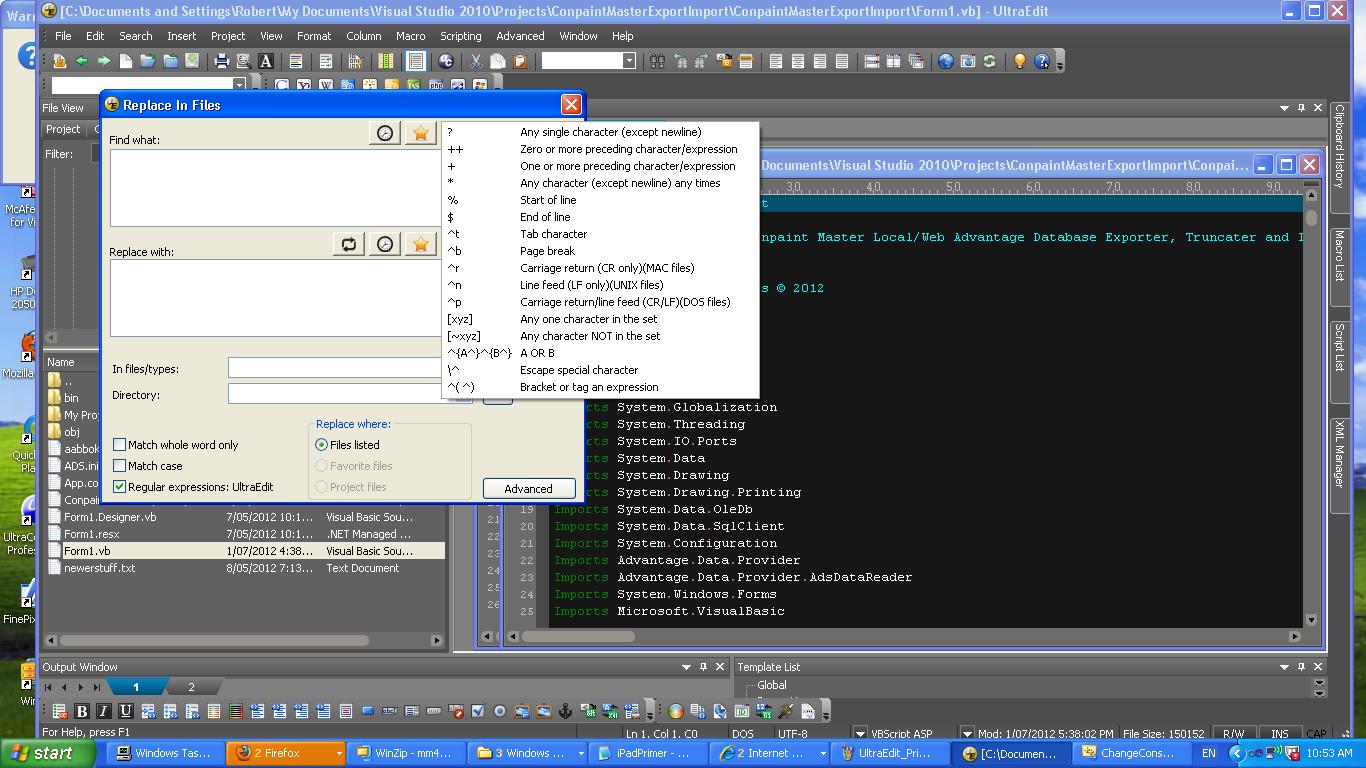Click the Advanced button in dialog
1366x768 pixels.
click(528, 489)
